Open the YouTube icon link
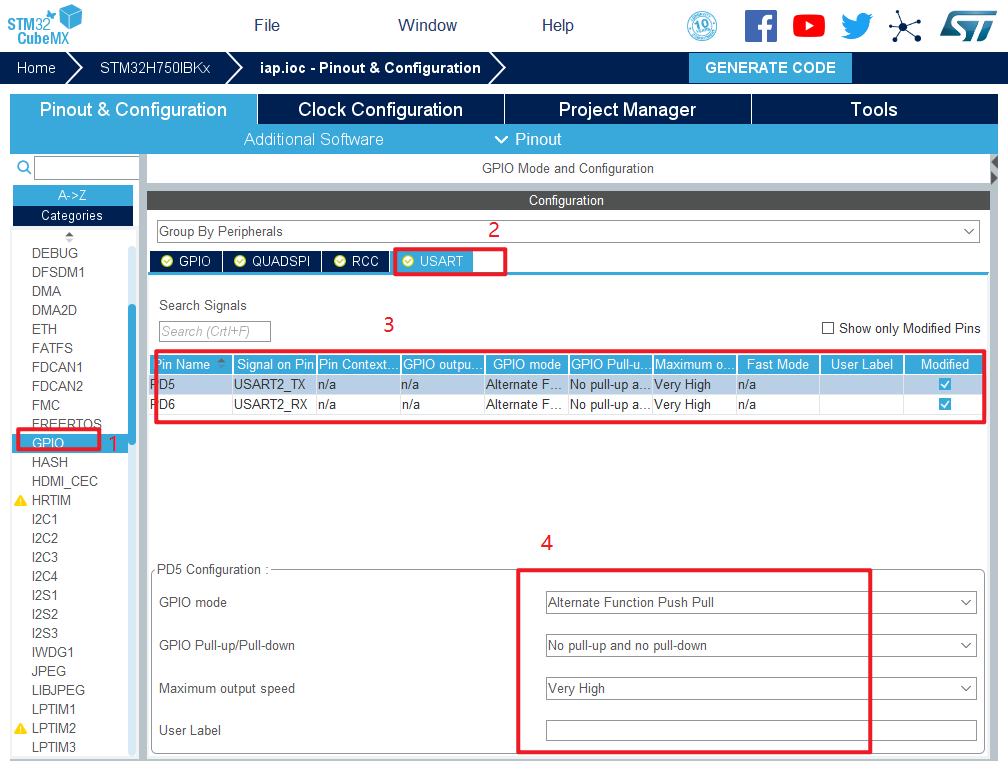Image resolution: width=1008 pixels, height=771 pixels. click(x=808, y=26)
